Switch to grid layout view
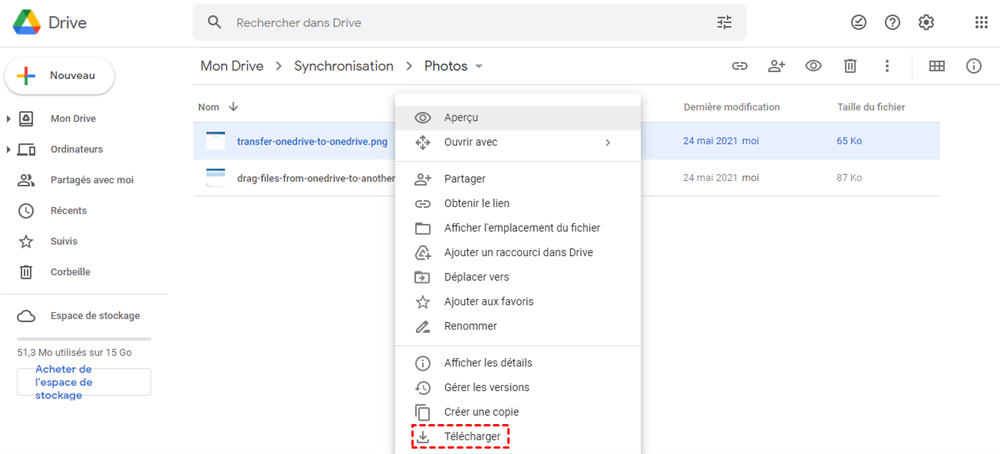Screen dimensions: 1000x454 (937, 66)
